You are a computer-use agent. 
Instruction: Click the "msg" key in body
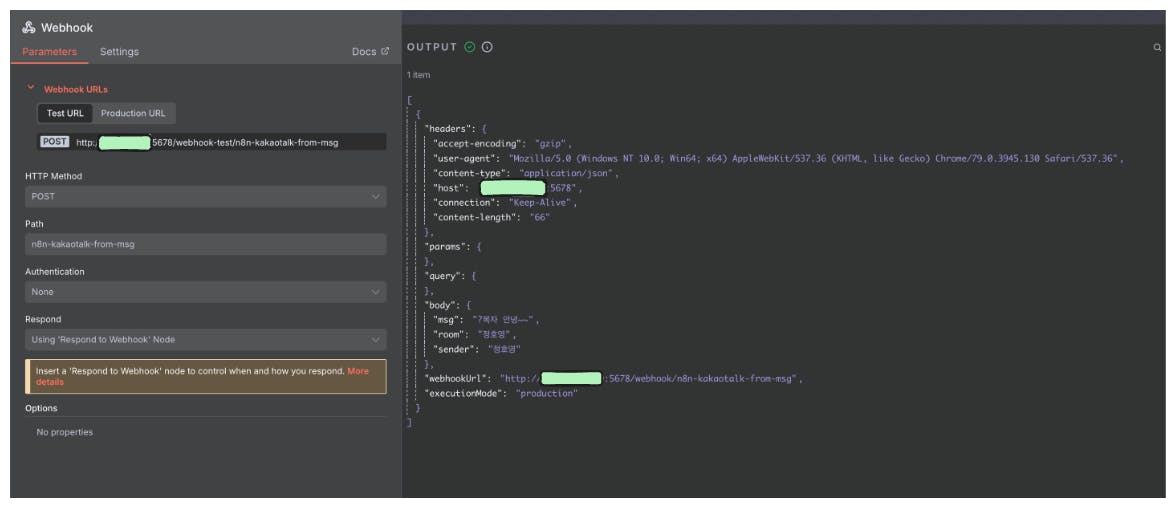(448, 320)
